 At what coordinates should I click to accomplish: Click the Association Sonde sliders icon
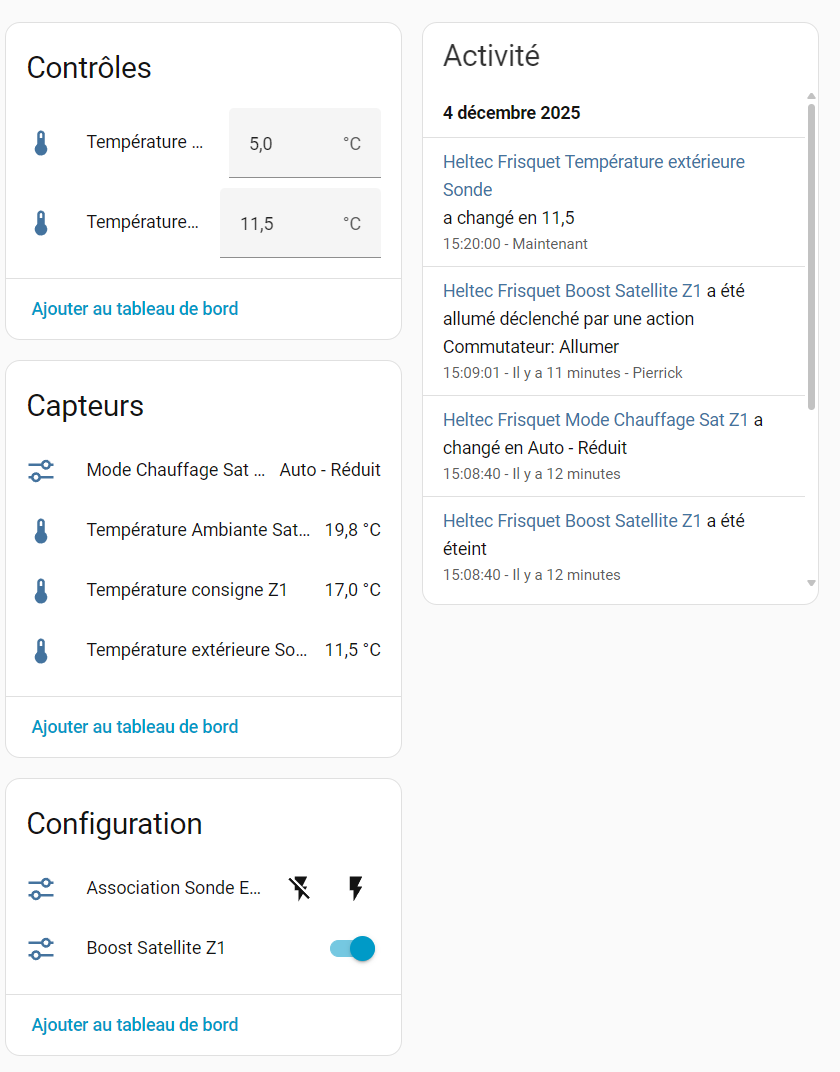coord(41,888)
